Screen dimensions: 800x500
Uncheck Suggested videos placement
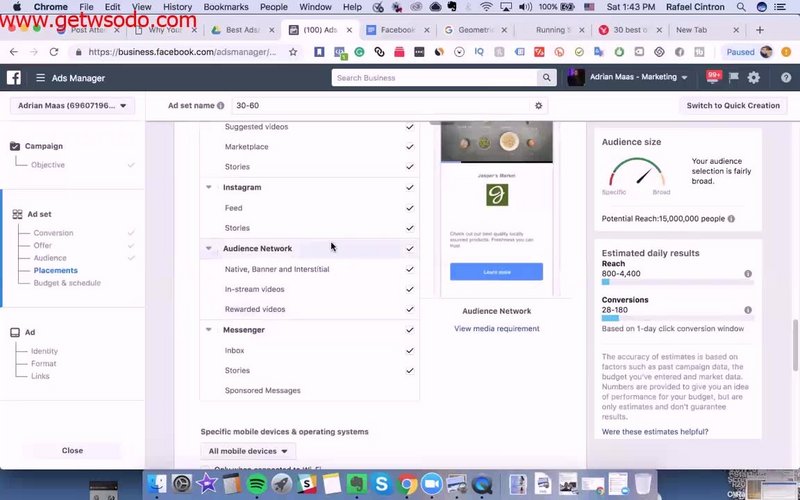pyautogui.click(x=410, y=127)
